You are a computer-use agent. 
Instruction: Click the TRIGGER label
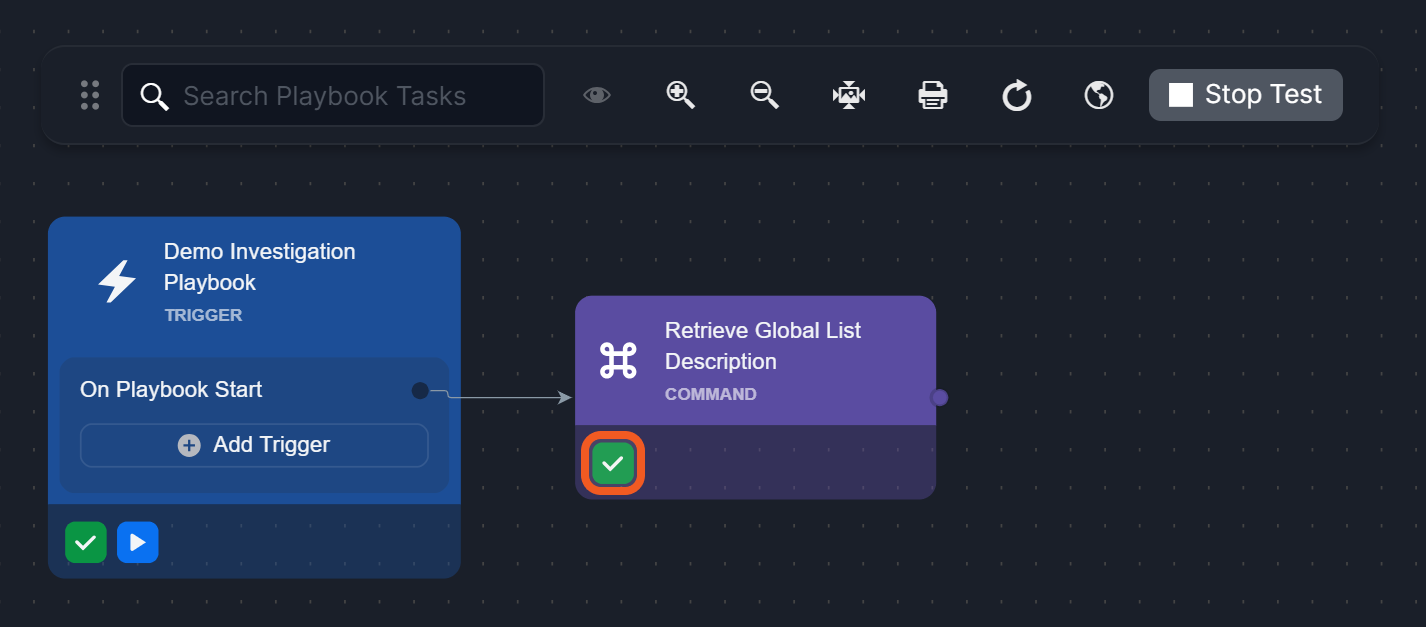point(203,315)
